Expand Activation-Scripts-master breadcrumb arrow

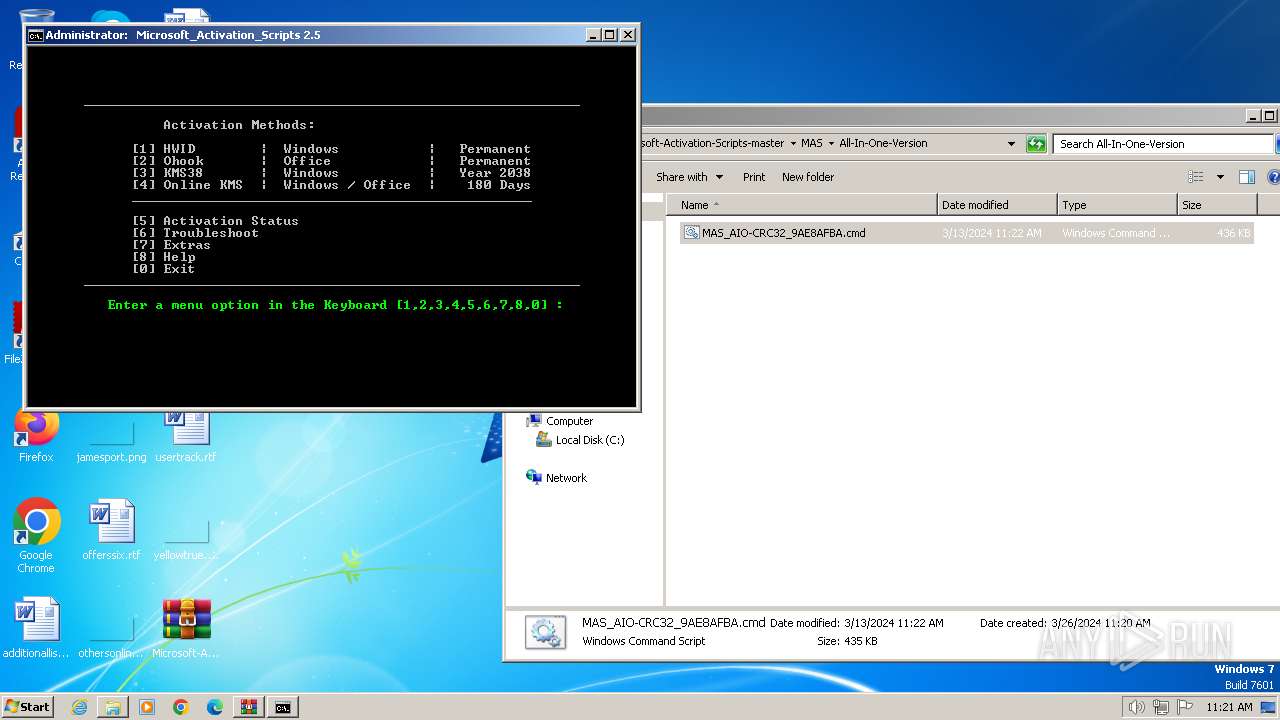[793, 143]
